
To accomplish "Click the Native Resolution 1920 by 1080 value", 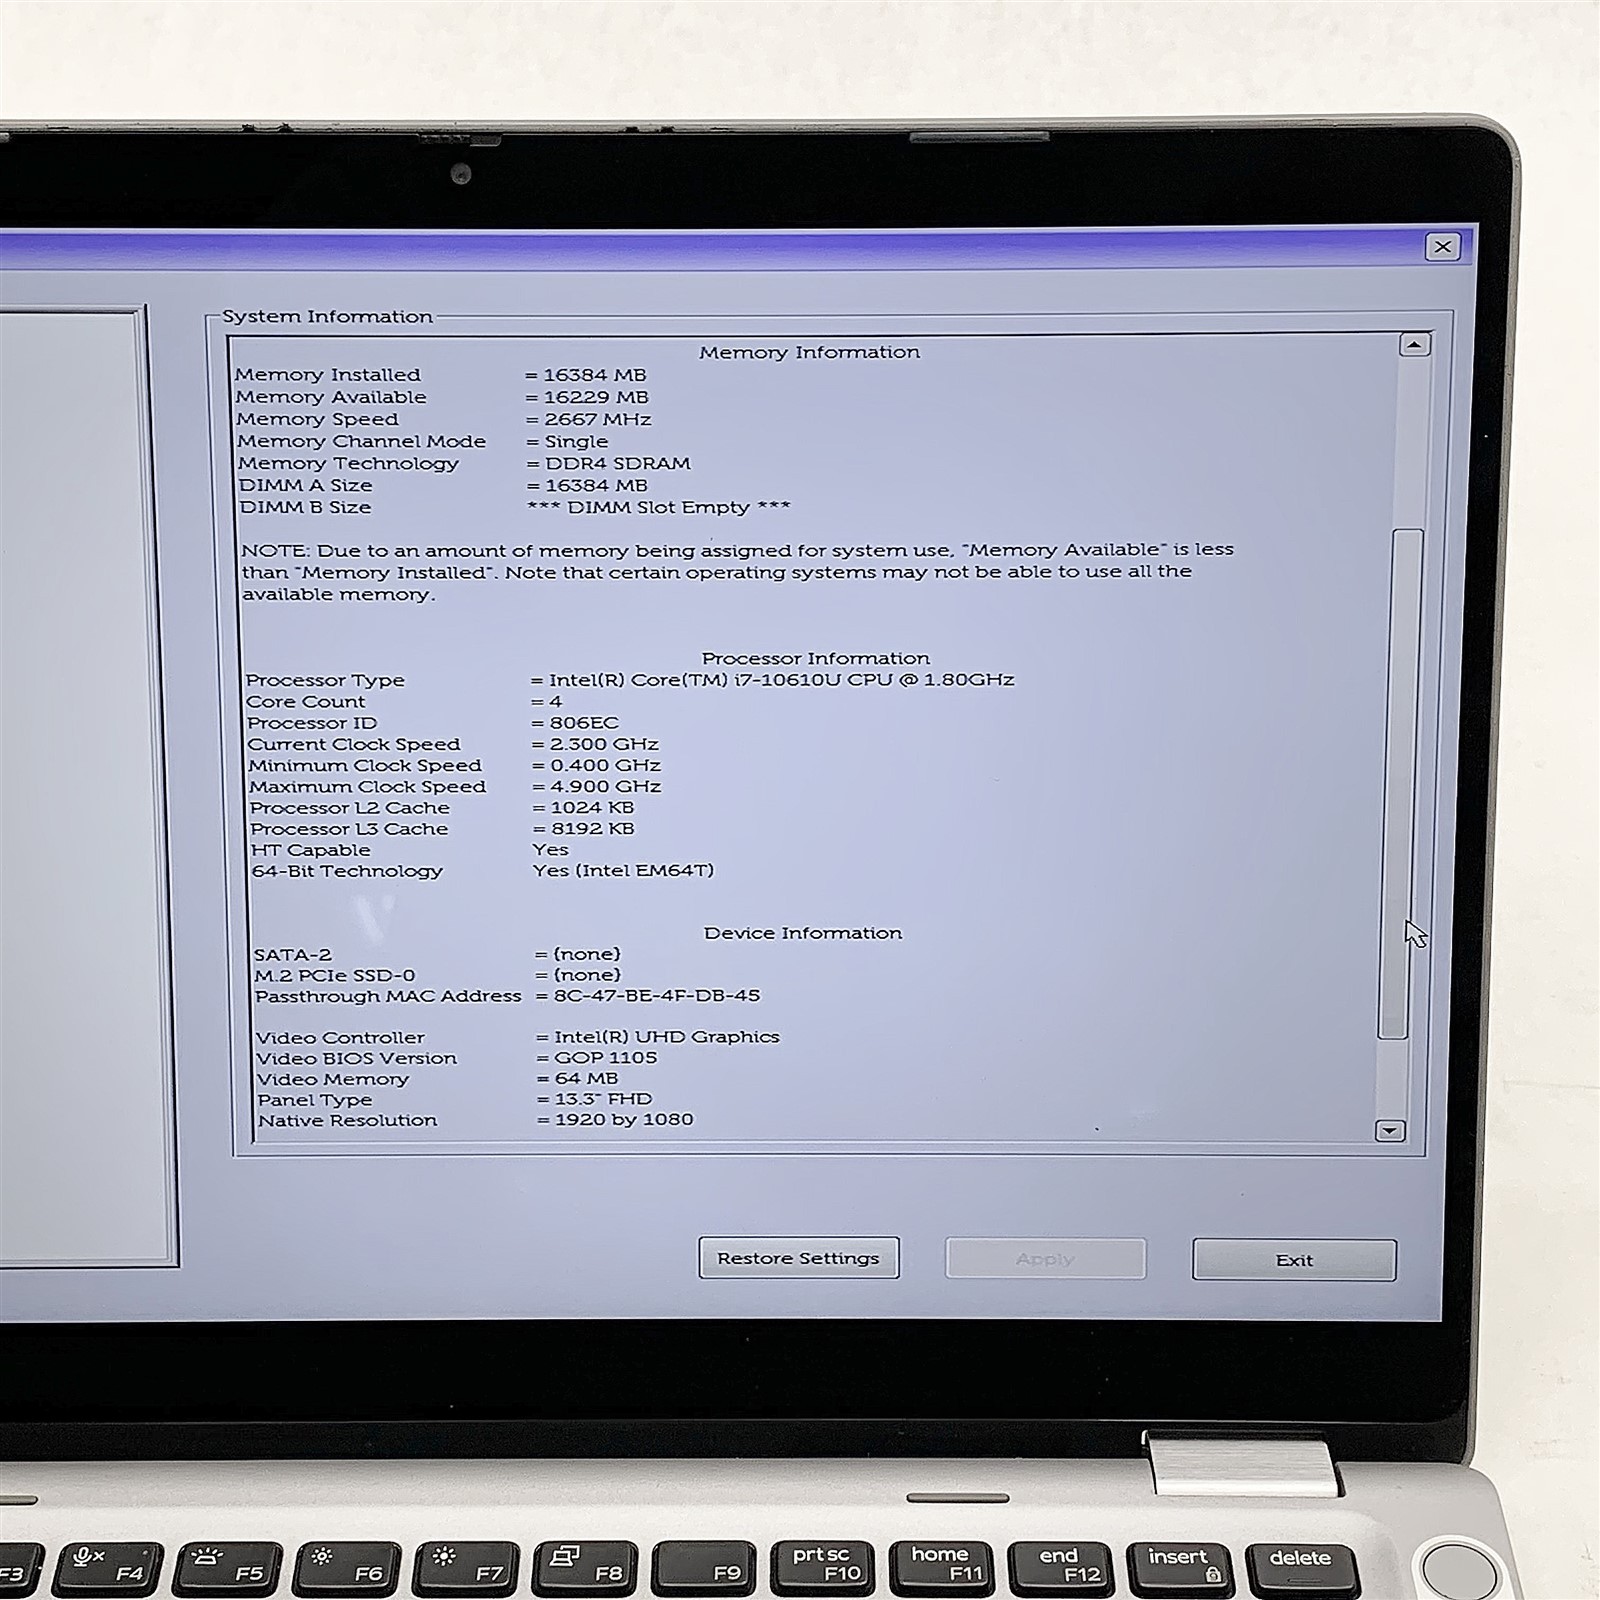I will tap(624, 1120).
